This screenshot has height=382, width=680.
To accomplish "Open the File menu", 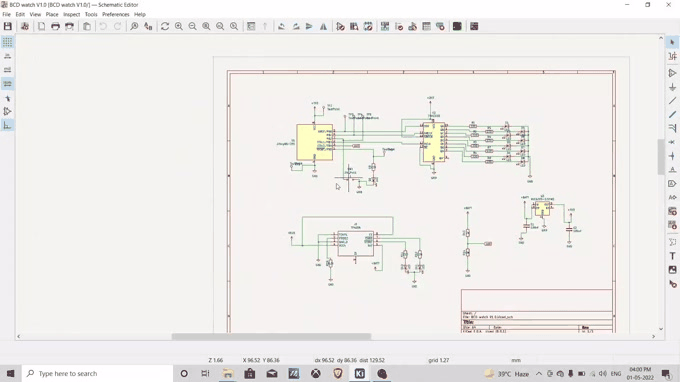I will point(7,14).
